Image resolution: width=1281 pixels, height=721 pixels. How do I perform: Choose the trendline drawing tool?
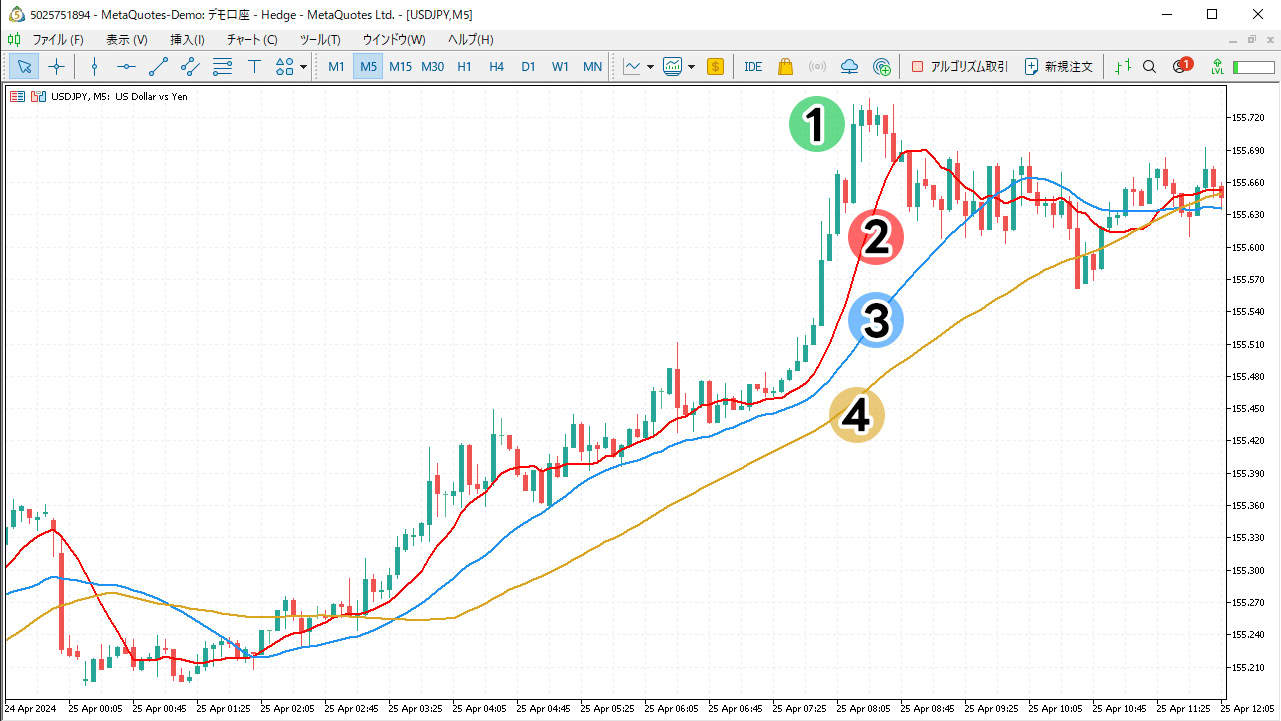click(158, 67)
